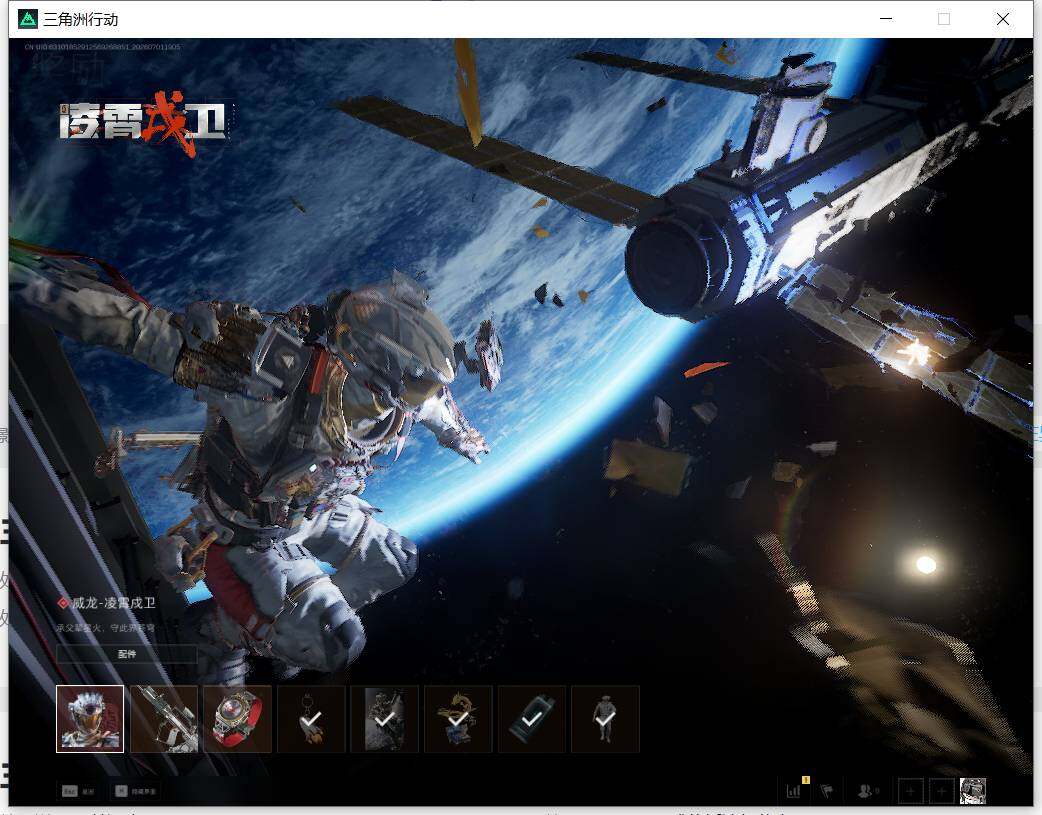Toggle the golden dragon emblem item
This screenshot has height=815, width=1042.
click(x=458, y=719)
